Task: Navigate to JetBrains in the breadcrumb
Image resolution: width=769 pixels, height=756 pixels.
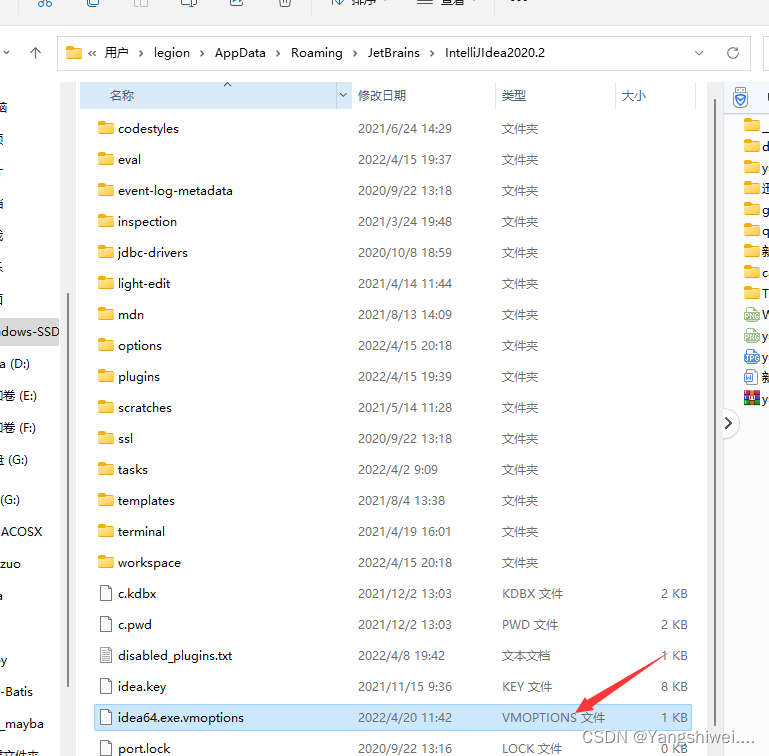Action: click(x=394, y=52)
